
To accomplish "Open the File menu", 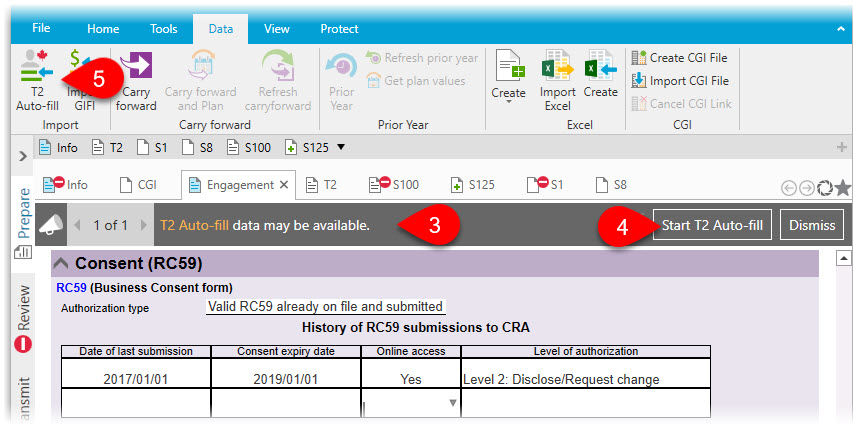I will [x=41, y=28].
